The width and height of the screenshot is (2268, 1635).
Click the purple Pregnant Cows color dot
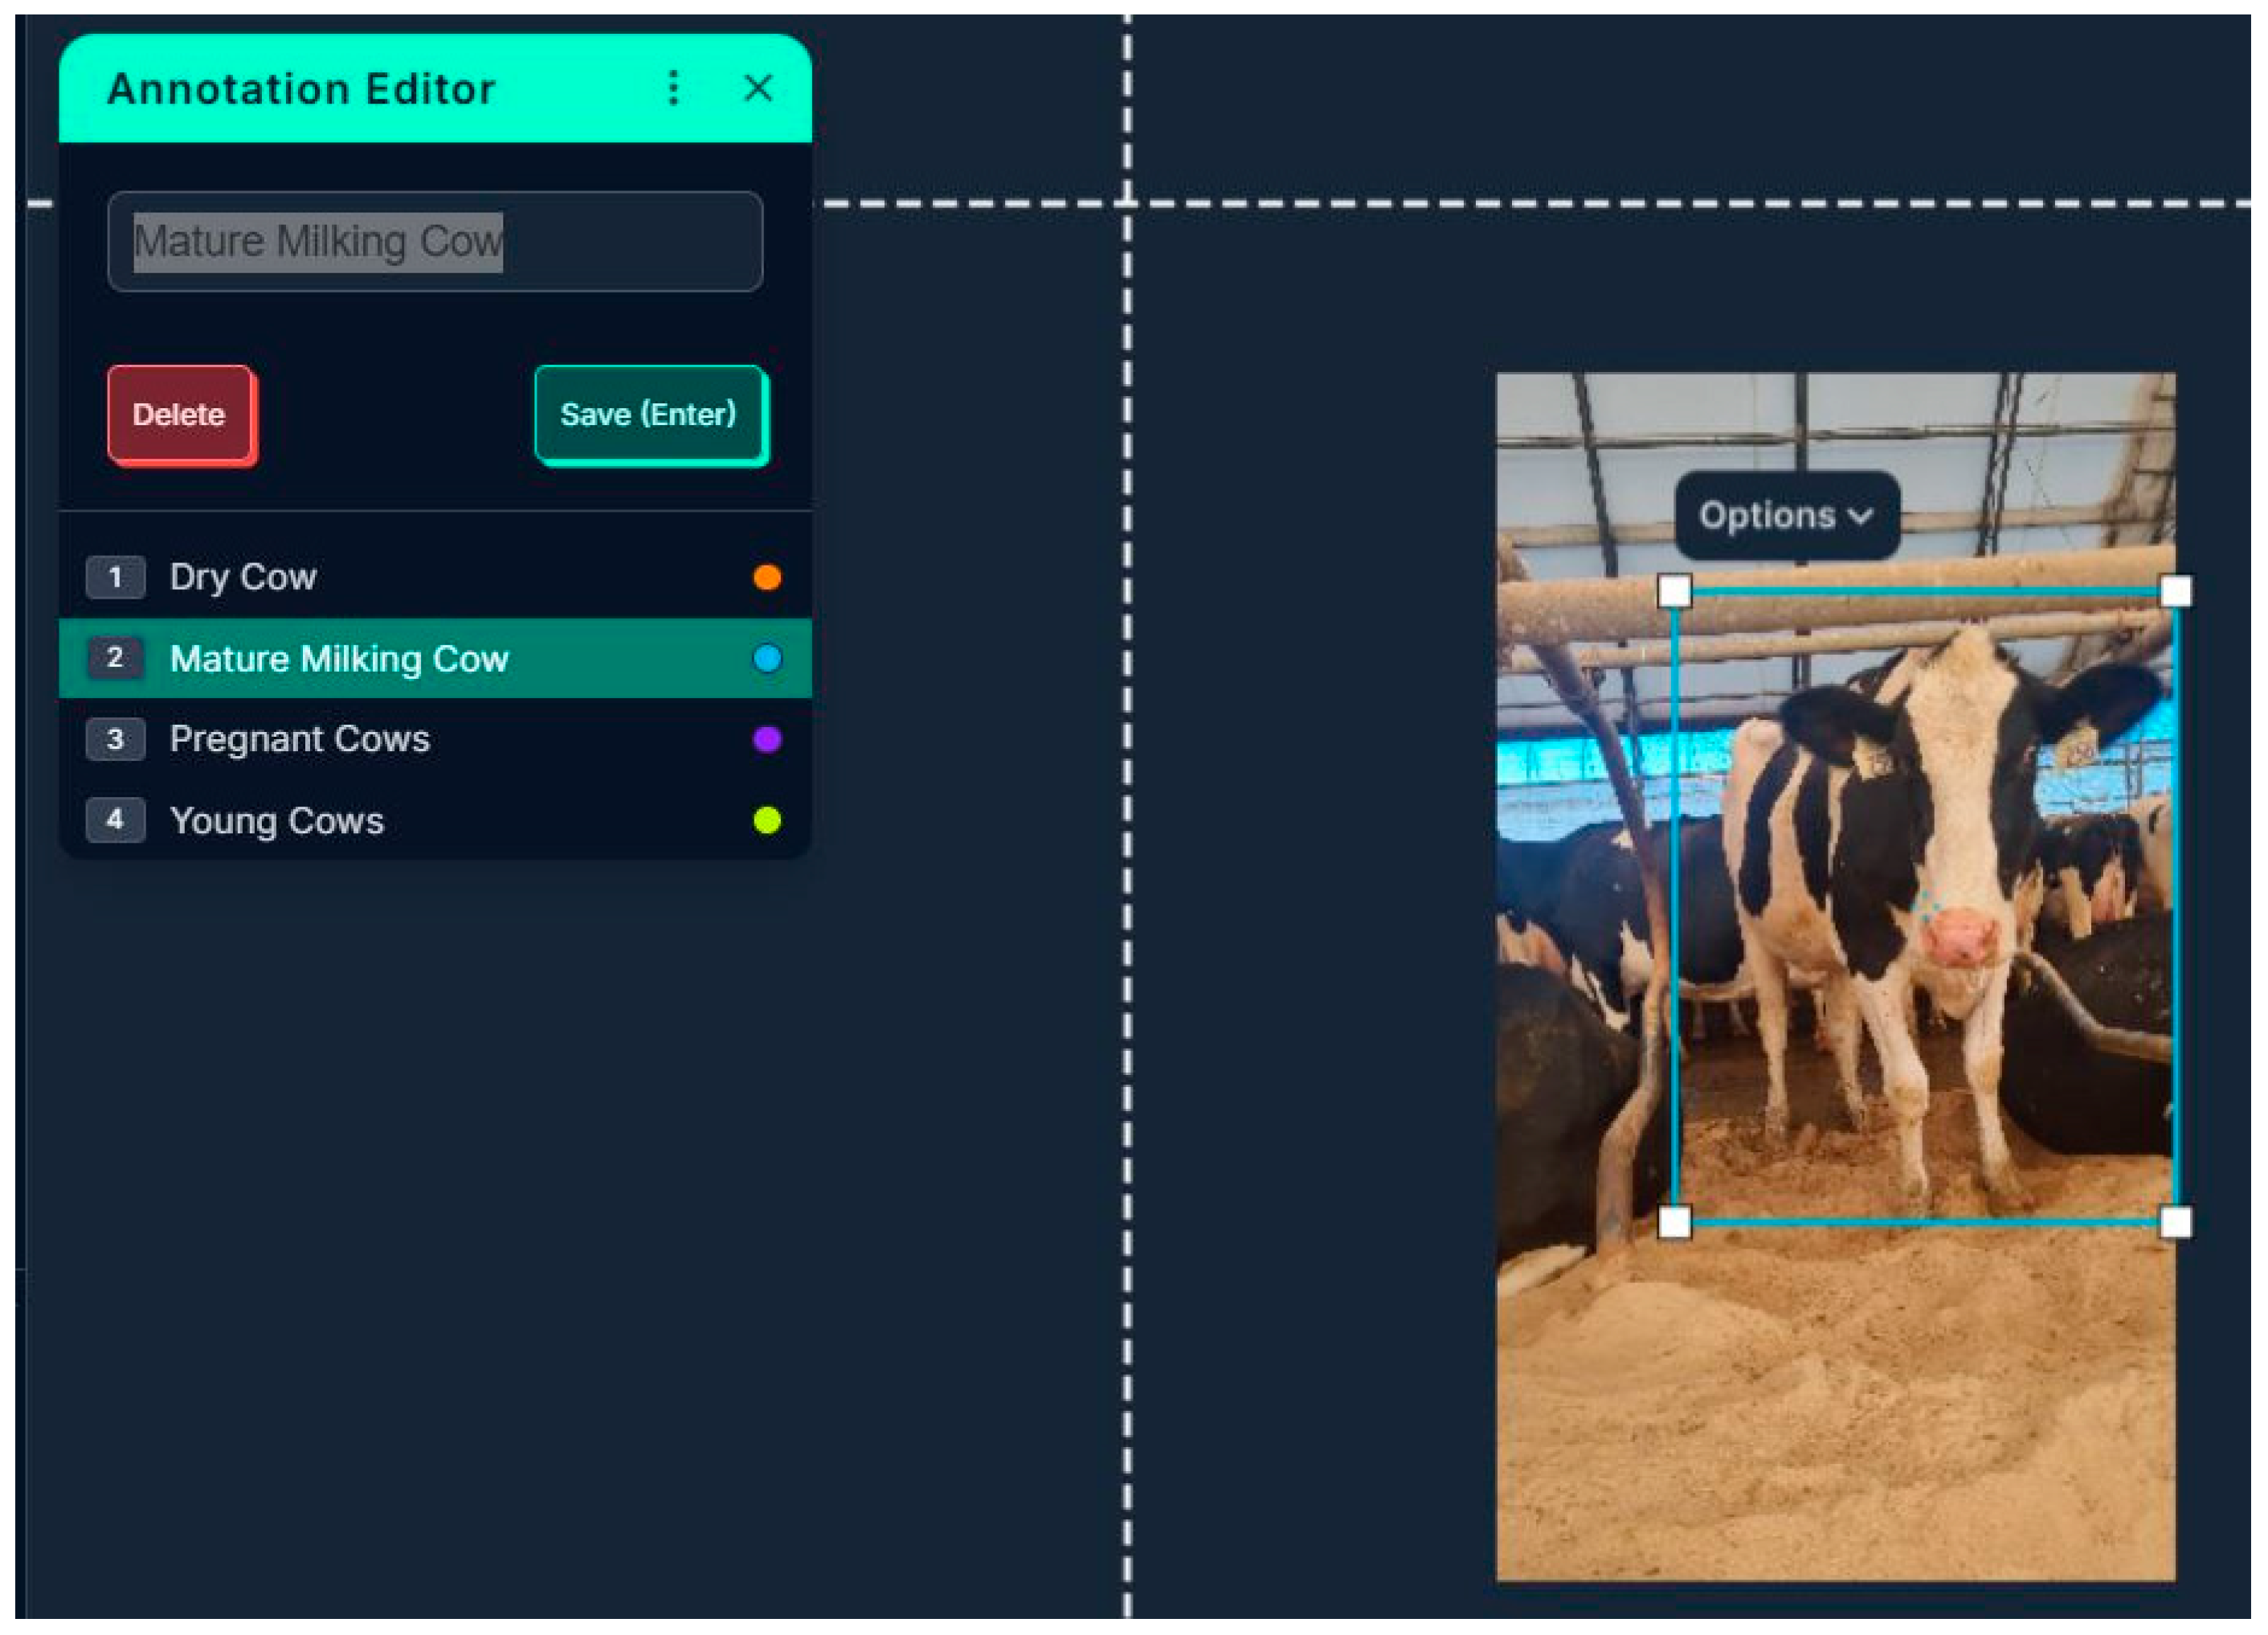pos(767,739)
